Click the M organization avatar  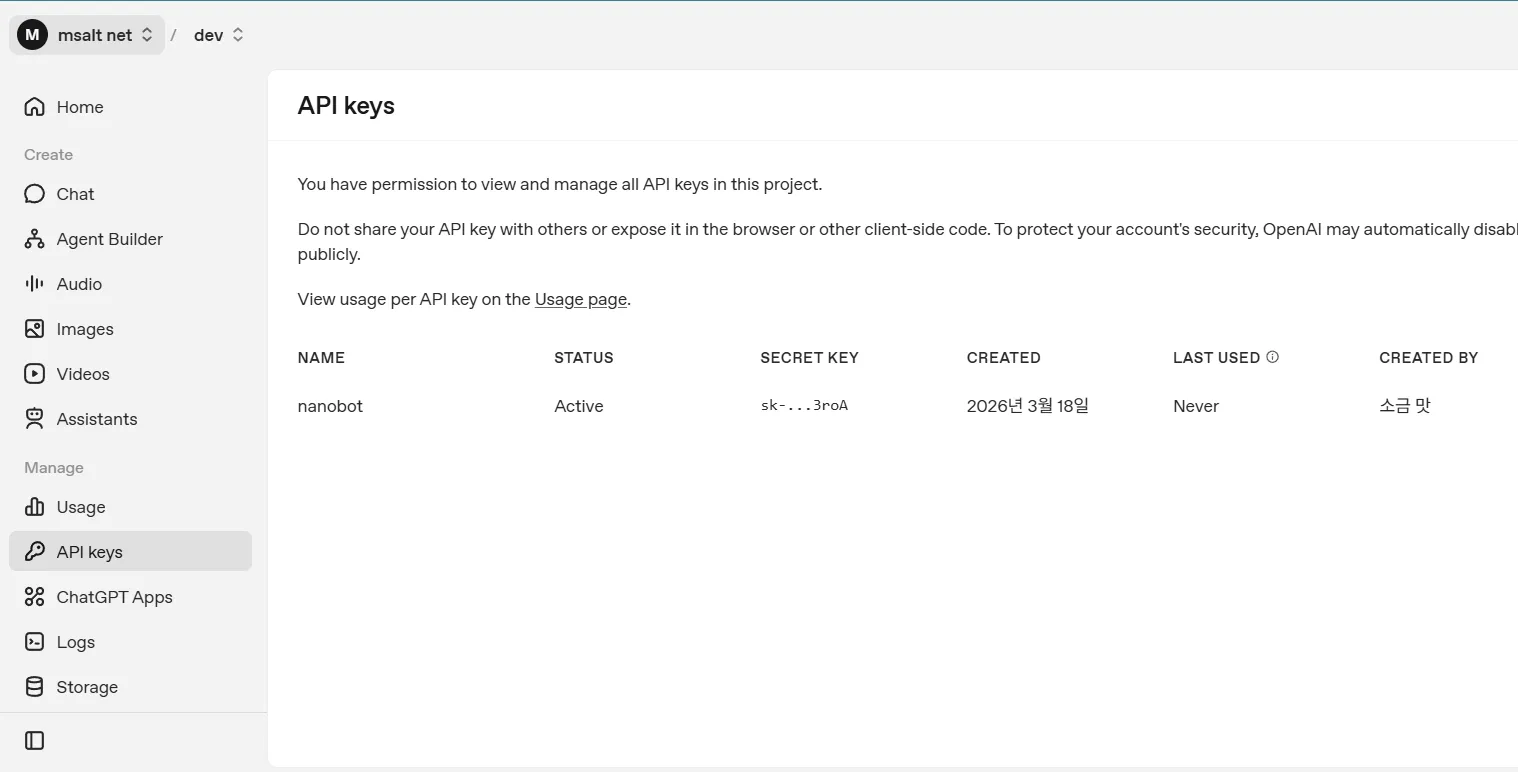click(32, 35)
